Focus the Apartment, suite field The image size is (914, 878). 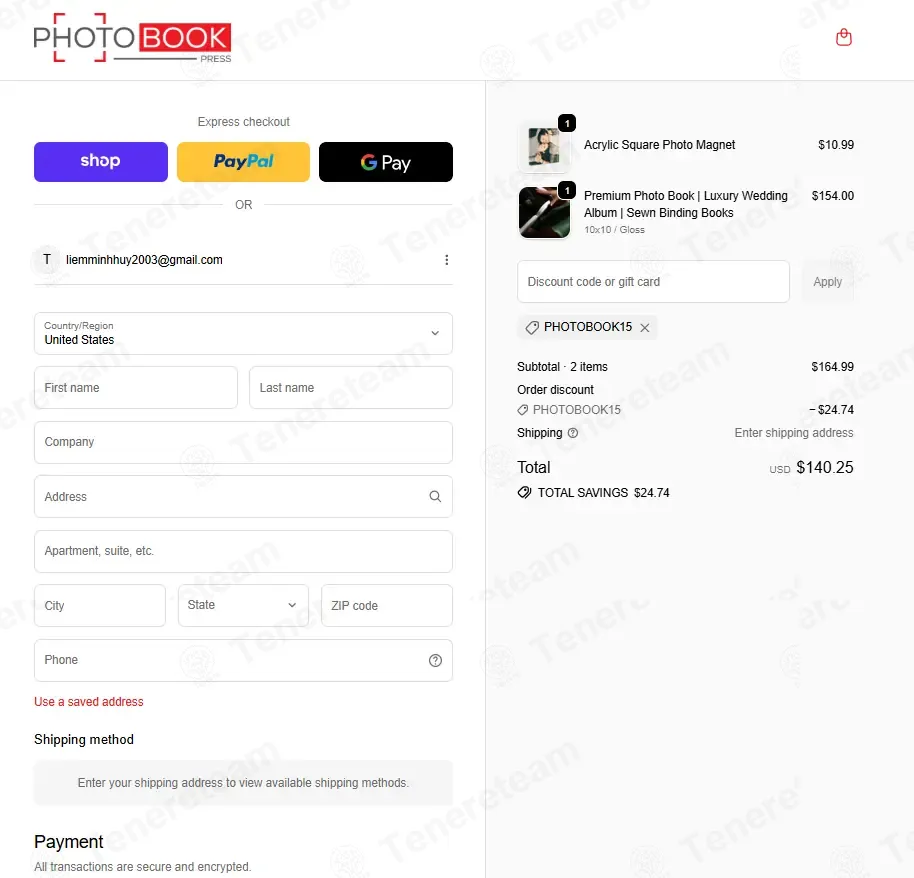click(243, 552)
